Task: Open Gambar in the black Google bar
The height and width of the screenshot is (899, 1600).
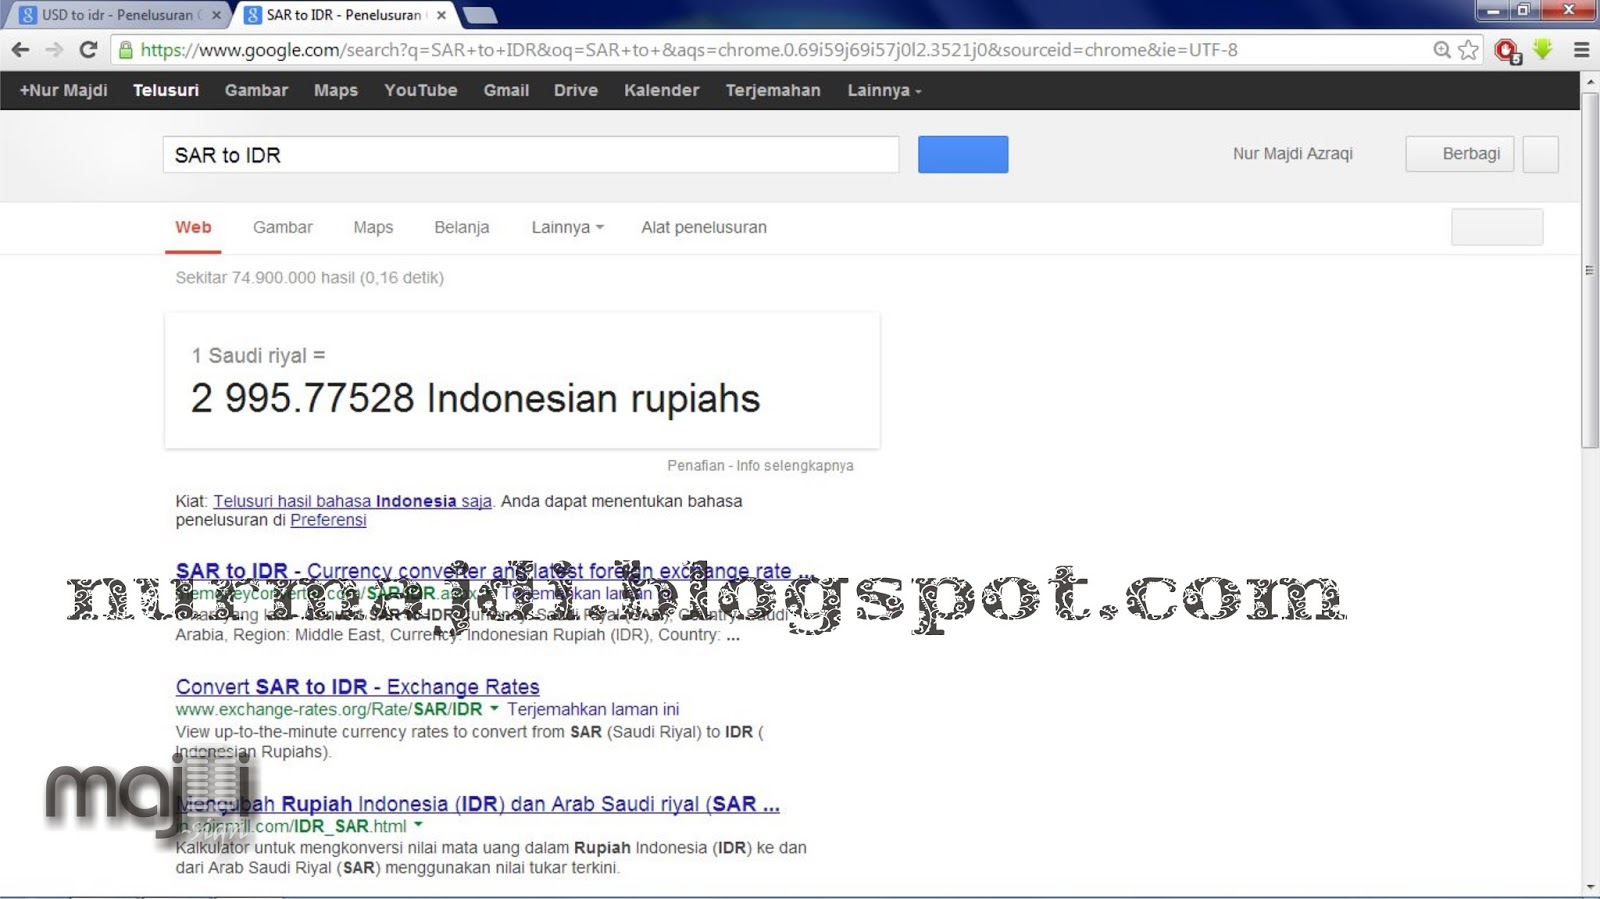Action: [x=256, y=90]
